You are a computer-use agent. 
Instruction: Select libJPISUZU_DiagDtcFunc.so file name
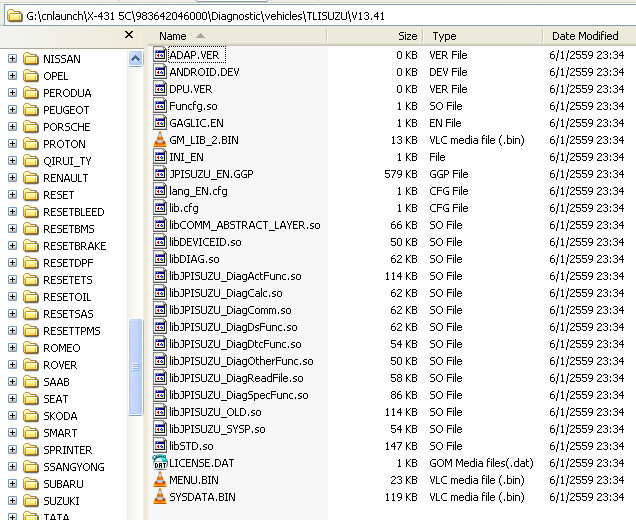point(235,344)
